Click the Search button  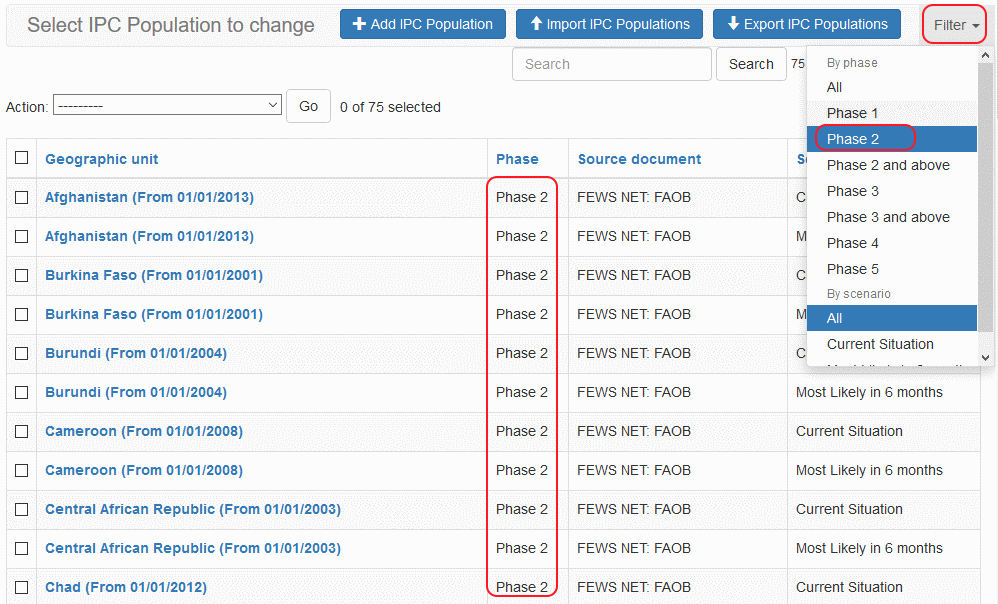[750, 64]
